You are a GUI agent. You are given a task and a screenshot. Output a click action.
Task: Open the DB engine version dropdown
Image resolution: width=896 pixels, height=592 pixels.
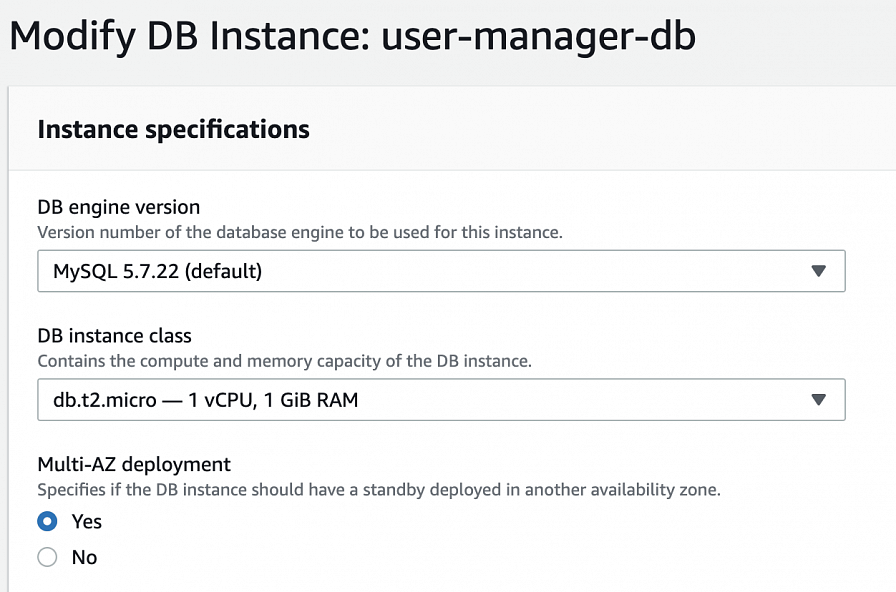[x=440, y=271]
